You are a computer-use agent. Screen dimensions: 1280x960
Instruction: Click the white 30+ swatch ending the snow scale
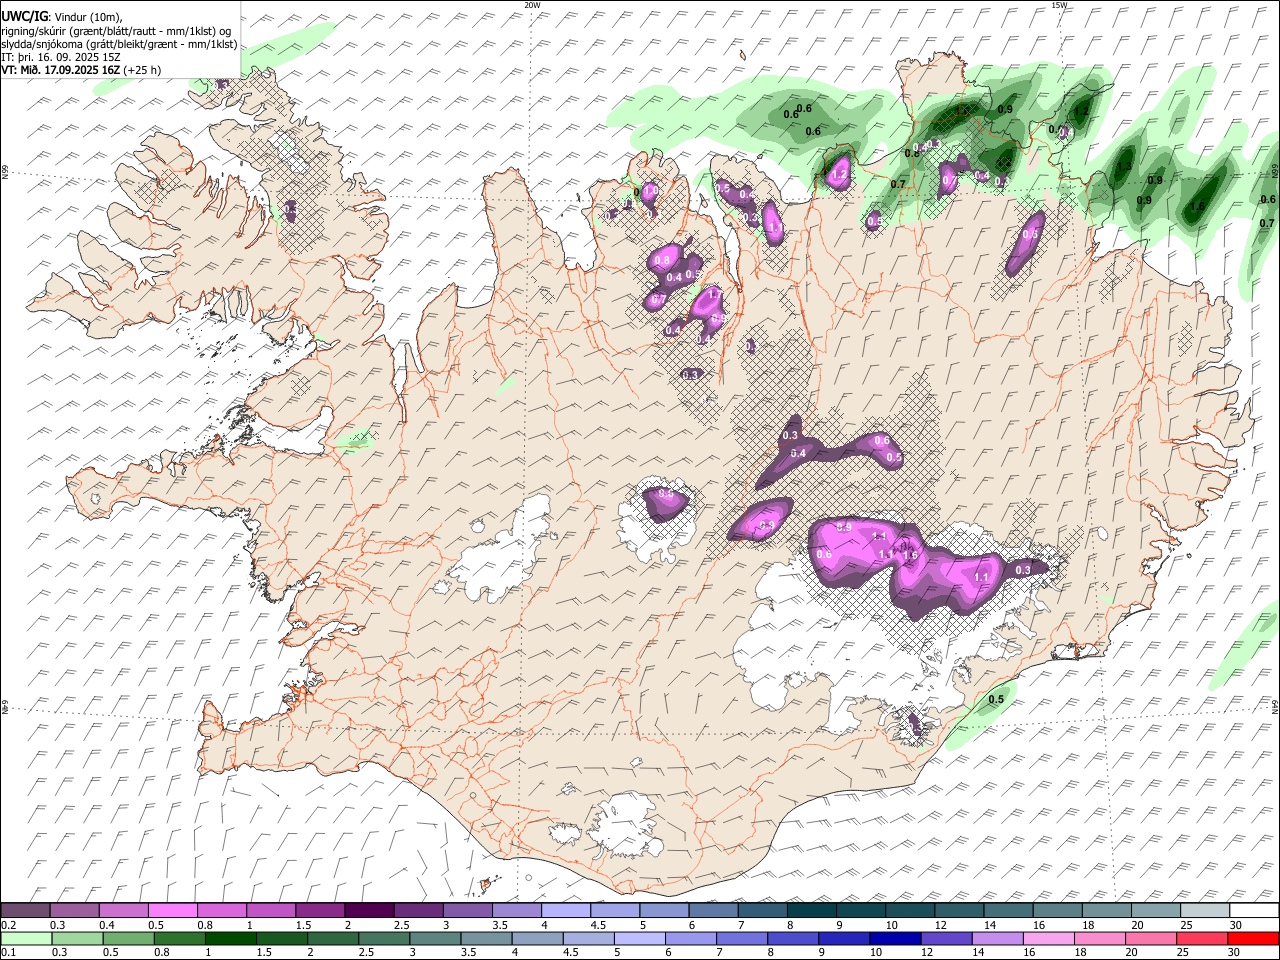pos(1254,911)
